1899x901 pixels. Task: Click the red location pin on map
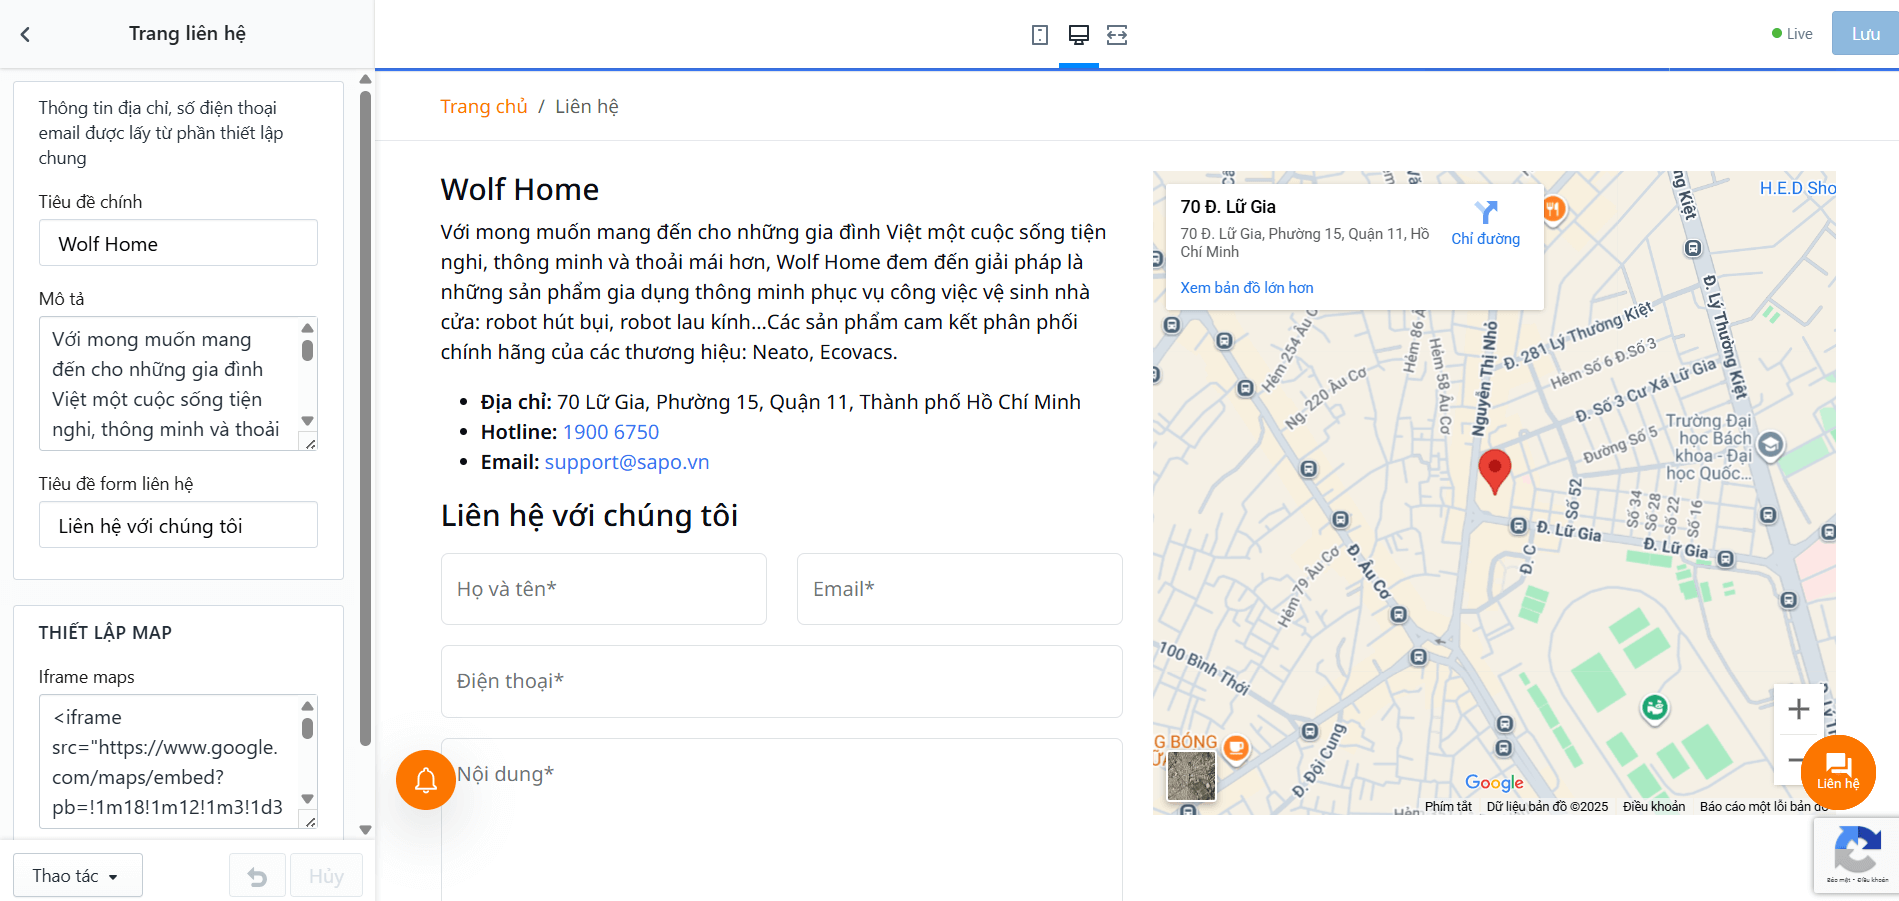(1494, 471)
